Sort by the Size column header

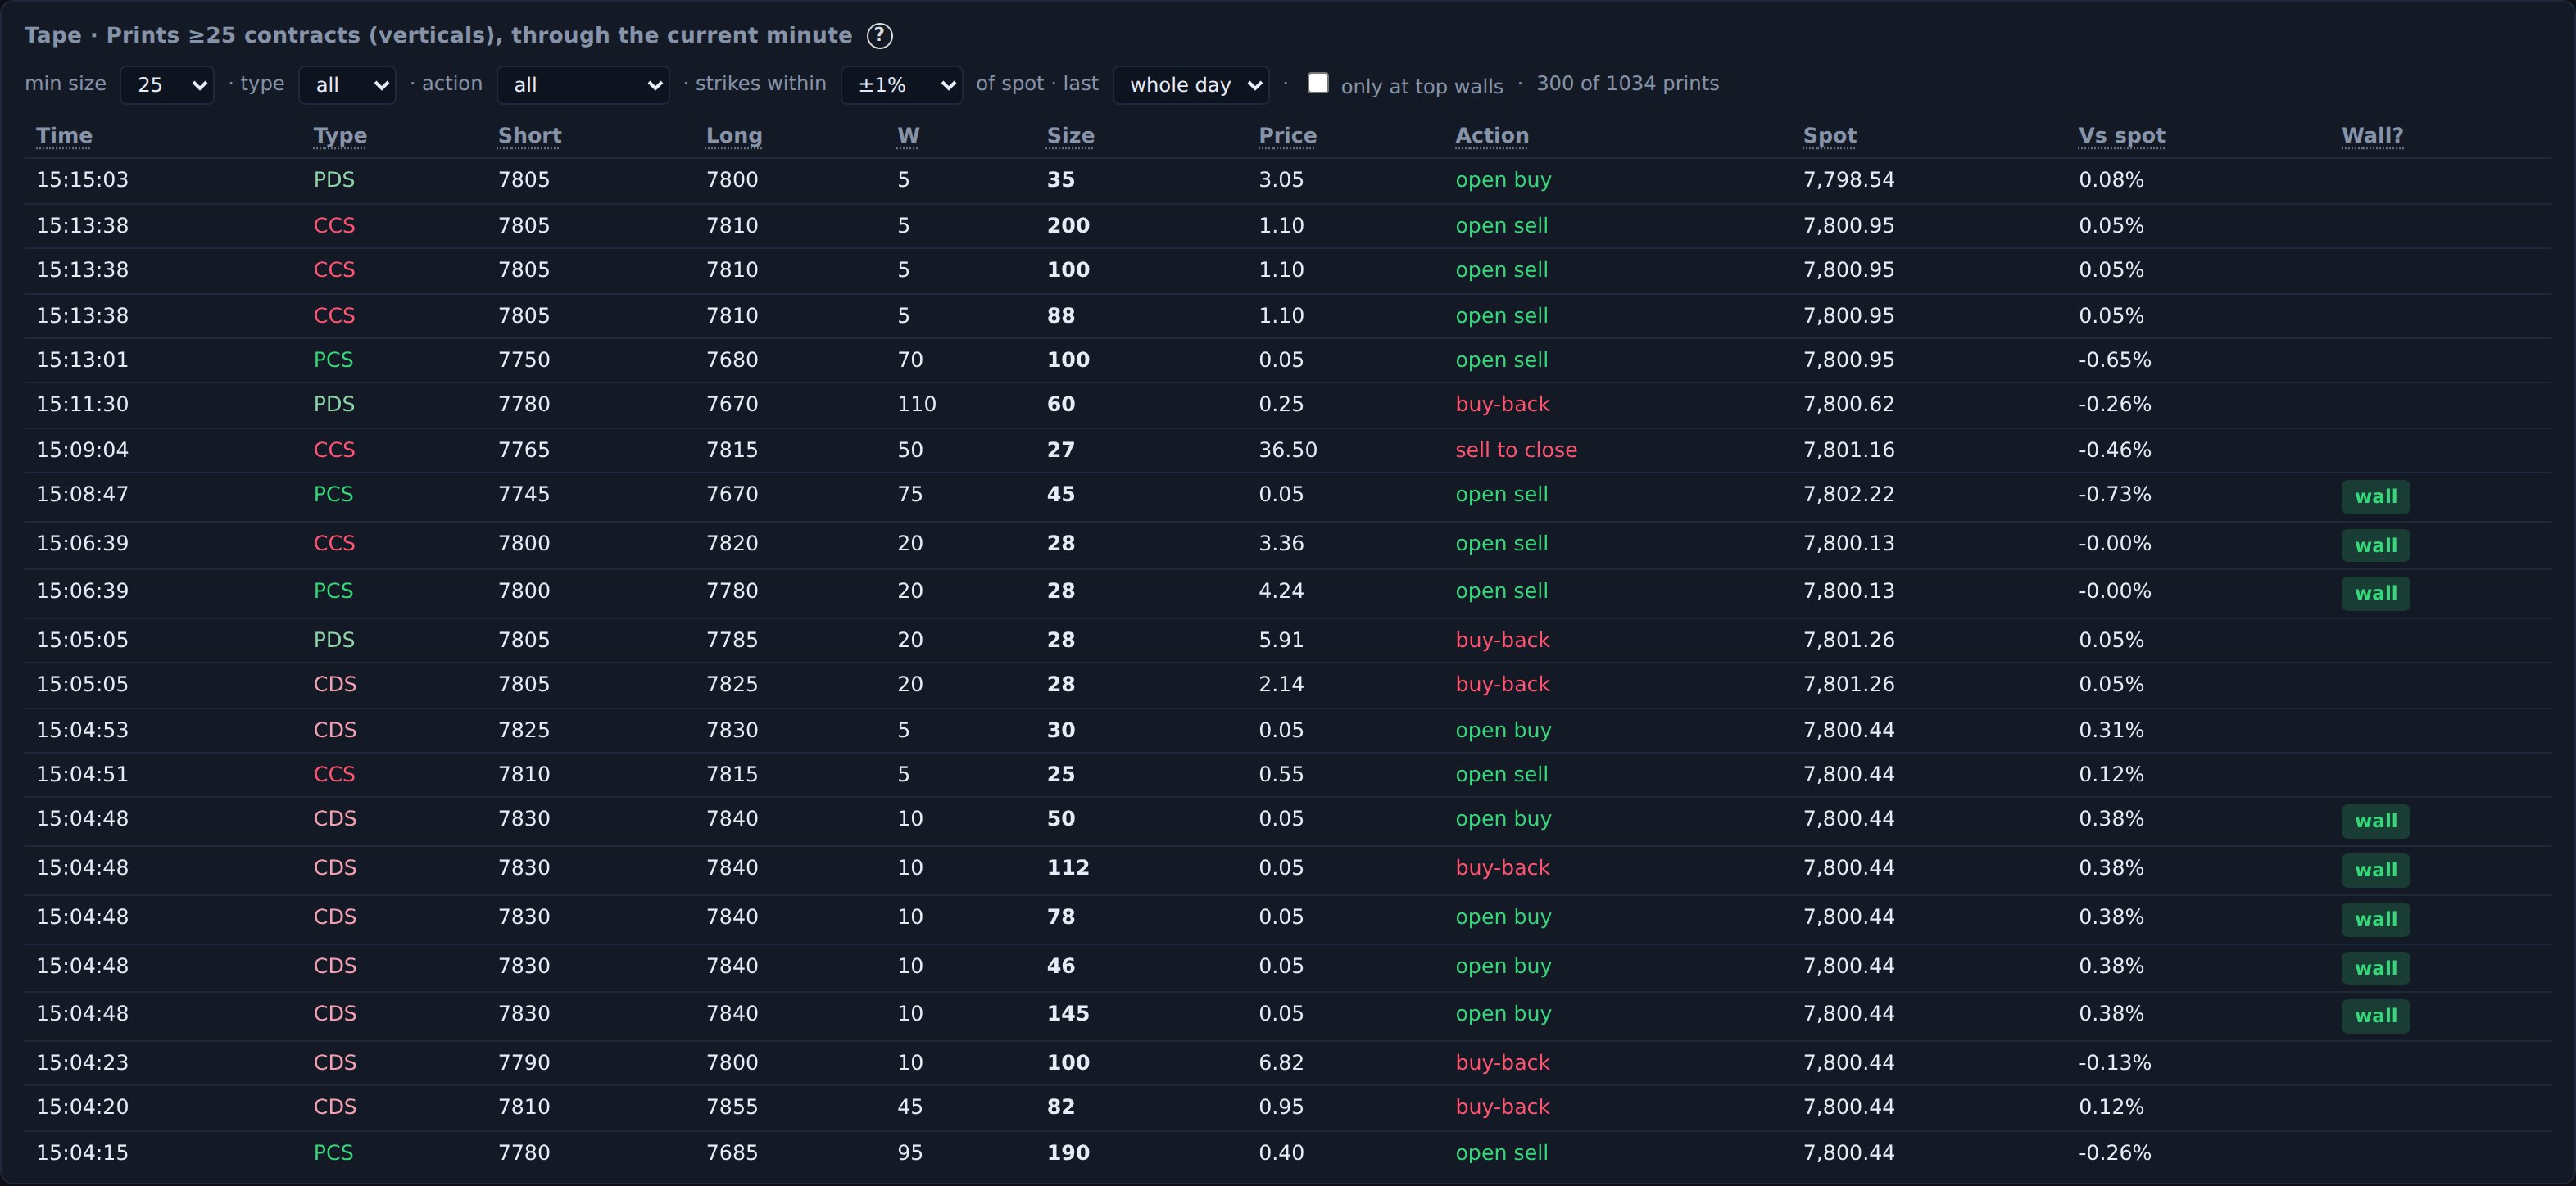pyautogui.click(x=1070, y=136)
